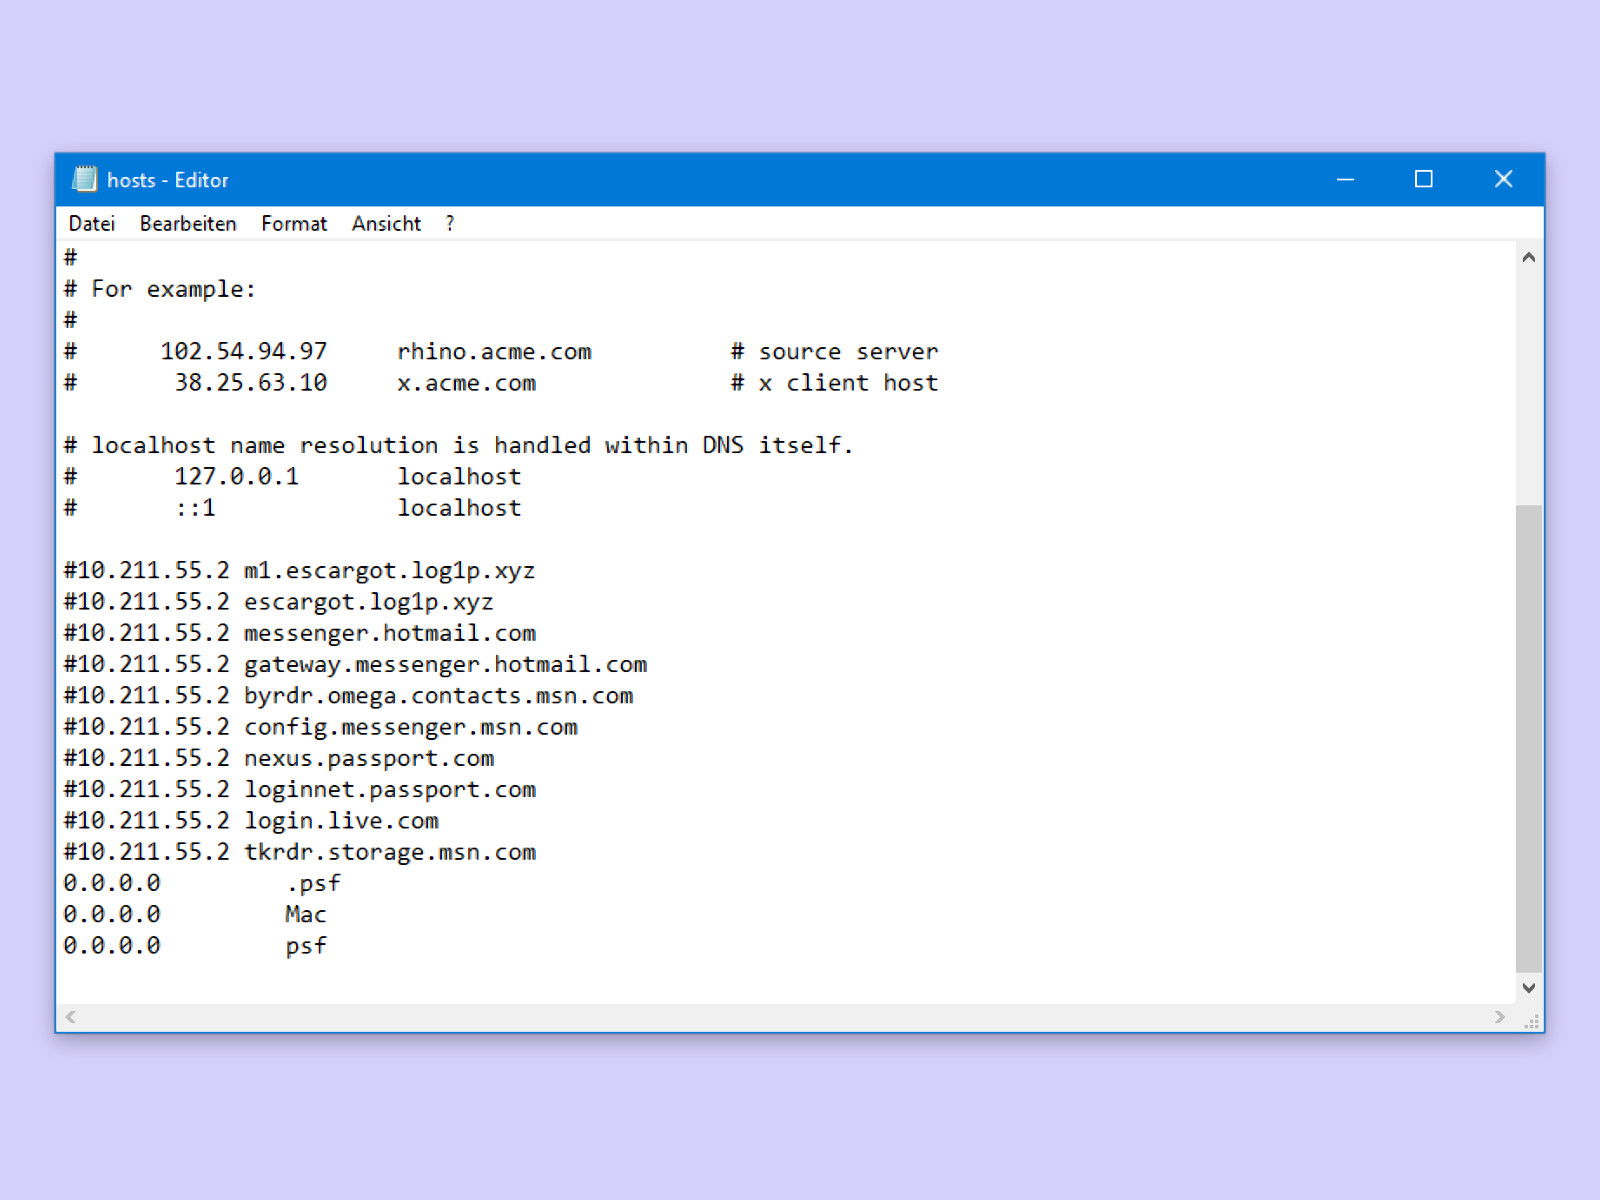Screen dimensions: 1600x1200
Task: Minimize the hosts Editor window
Action: (1345, 180)
